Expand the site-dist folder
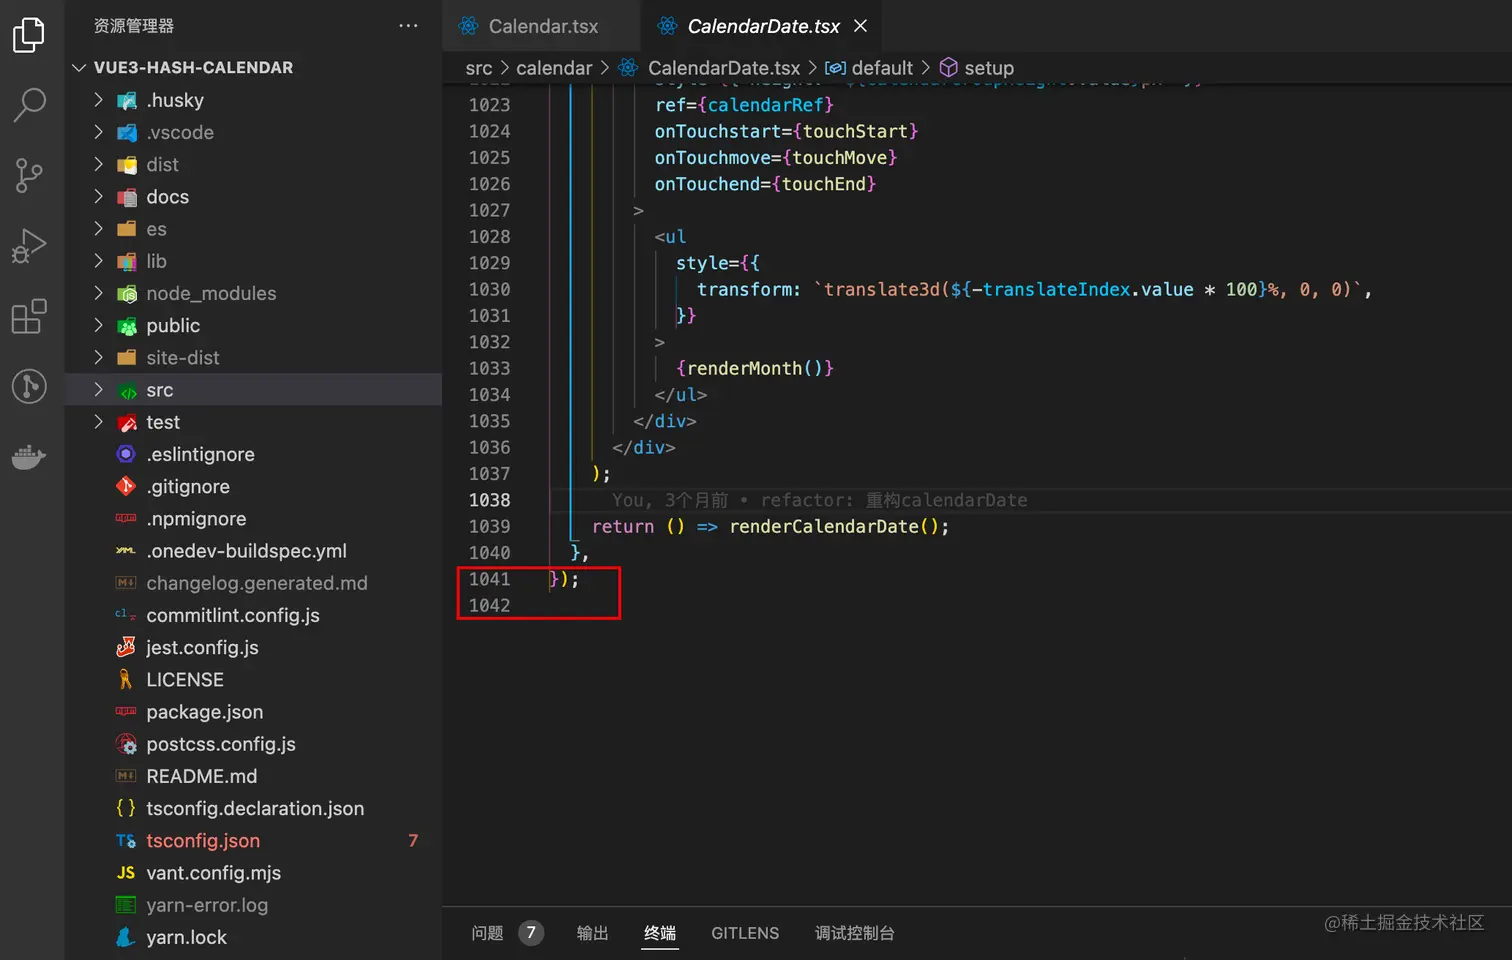Image resolution: width=1512 pixels, height=960 pixels. click(x=253, y=357)
